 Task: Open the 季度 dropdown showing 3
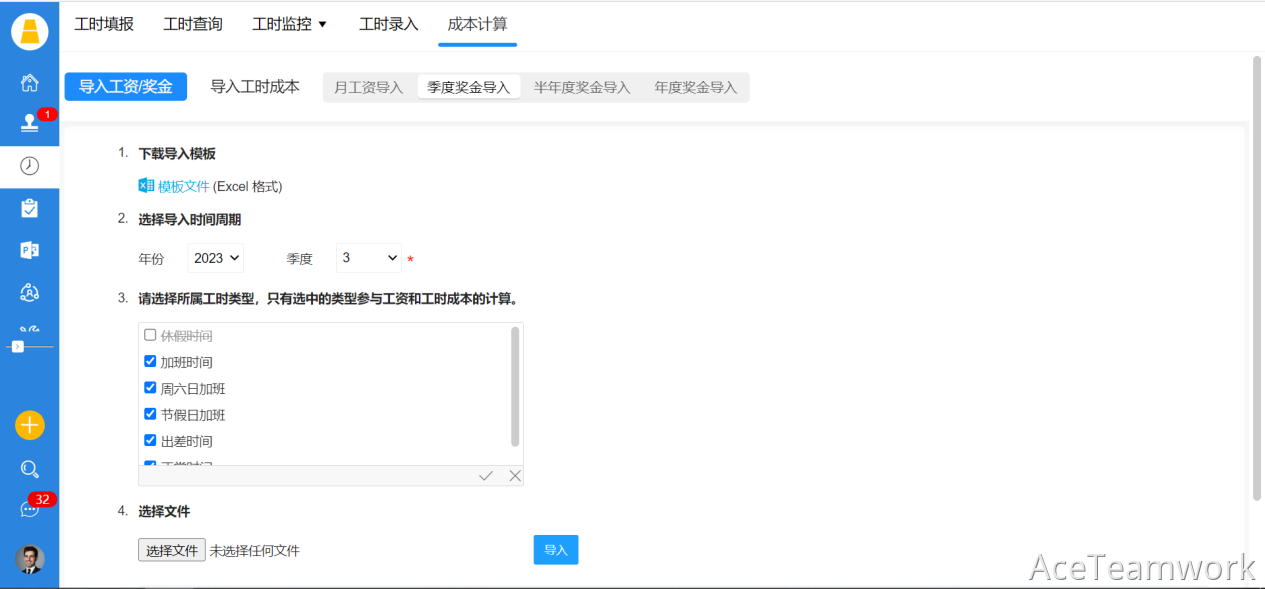368,258
